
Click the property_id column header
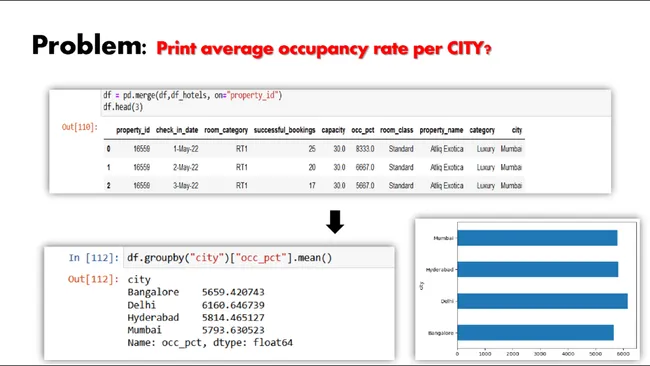133,130
